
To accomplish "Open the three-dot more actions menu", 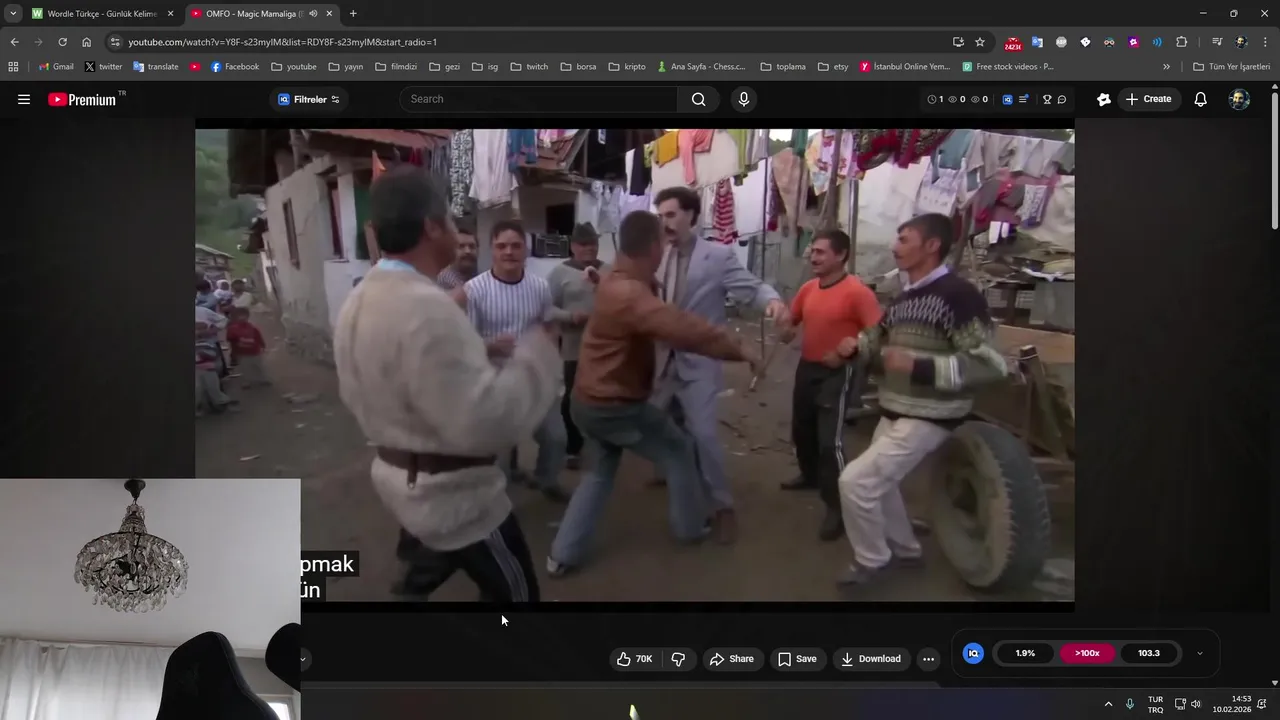I will [928, 658].
